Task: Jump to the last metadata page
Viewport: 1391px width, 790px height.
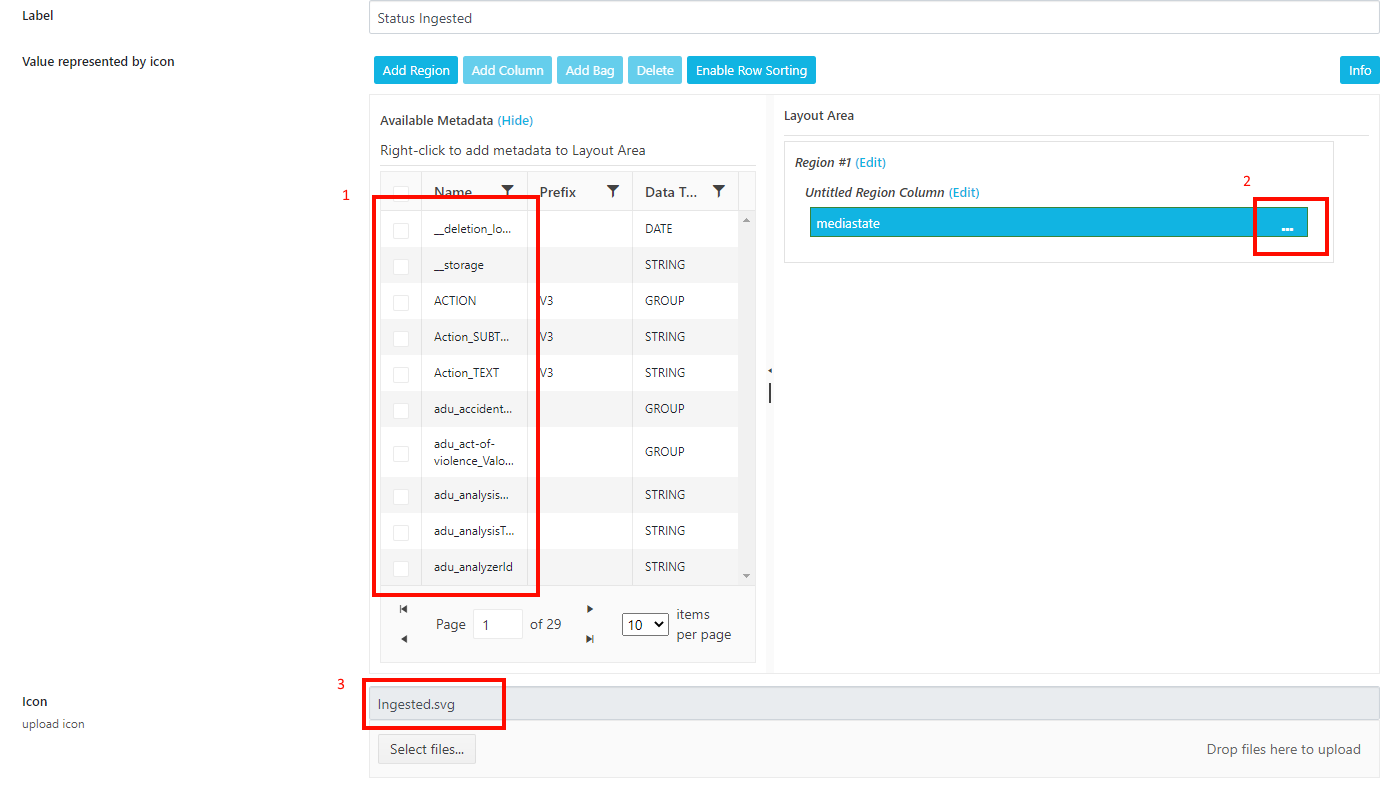Action: tap(590, 639)
